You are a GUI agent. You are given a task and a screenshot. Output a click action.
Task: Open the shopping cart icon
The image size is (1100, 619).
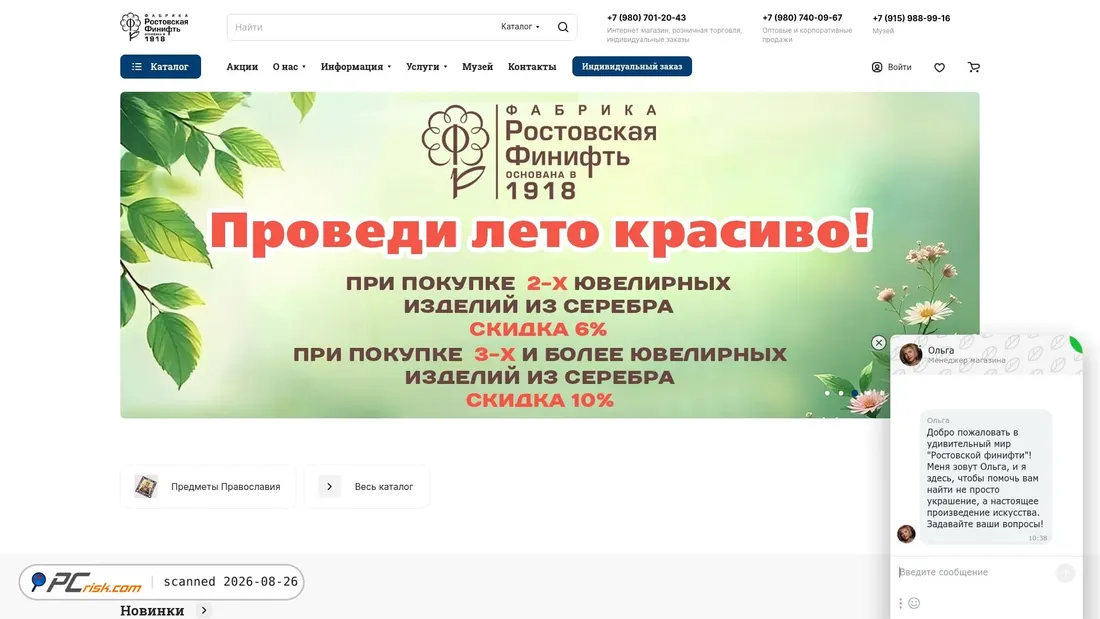(x=974, y=67)
